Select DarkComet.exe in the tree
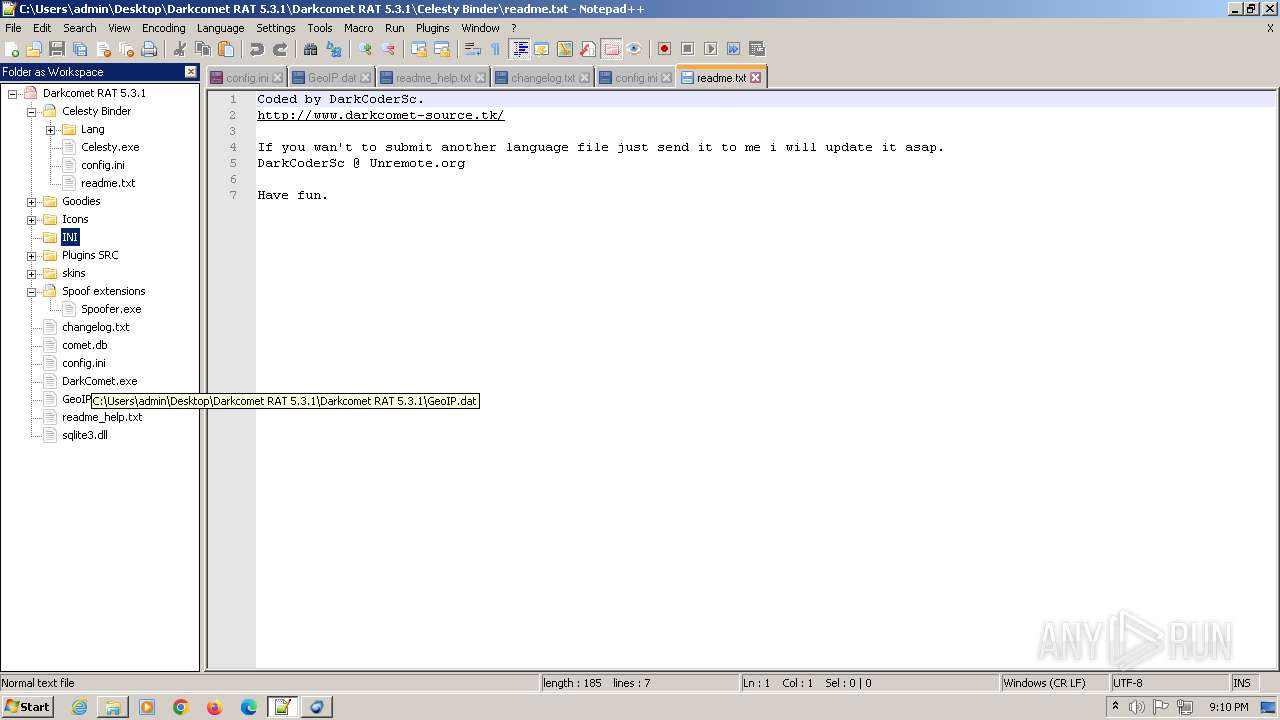 (100, 381)
